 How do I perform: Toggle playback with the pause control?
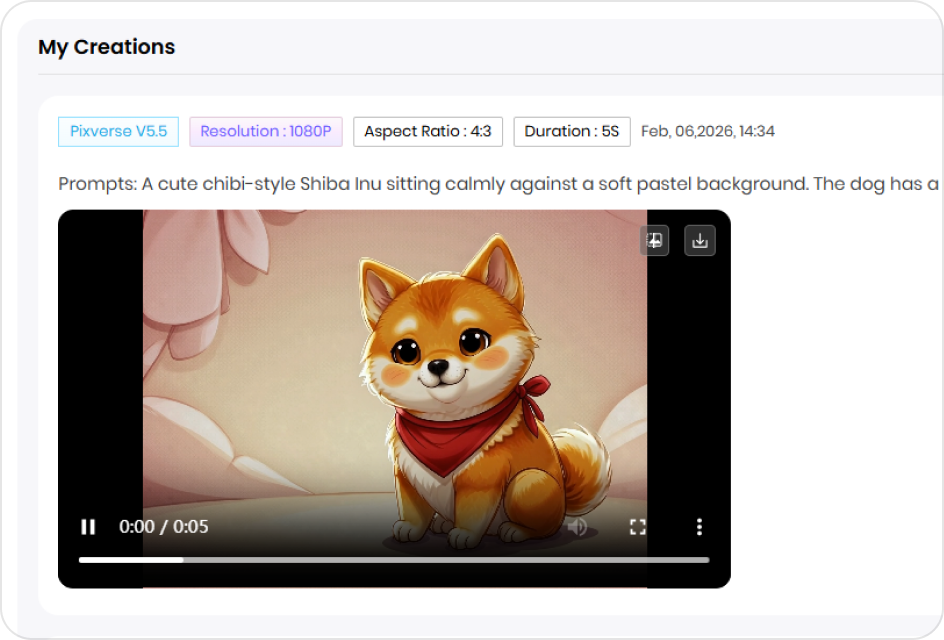click(x=88, y=527)
